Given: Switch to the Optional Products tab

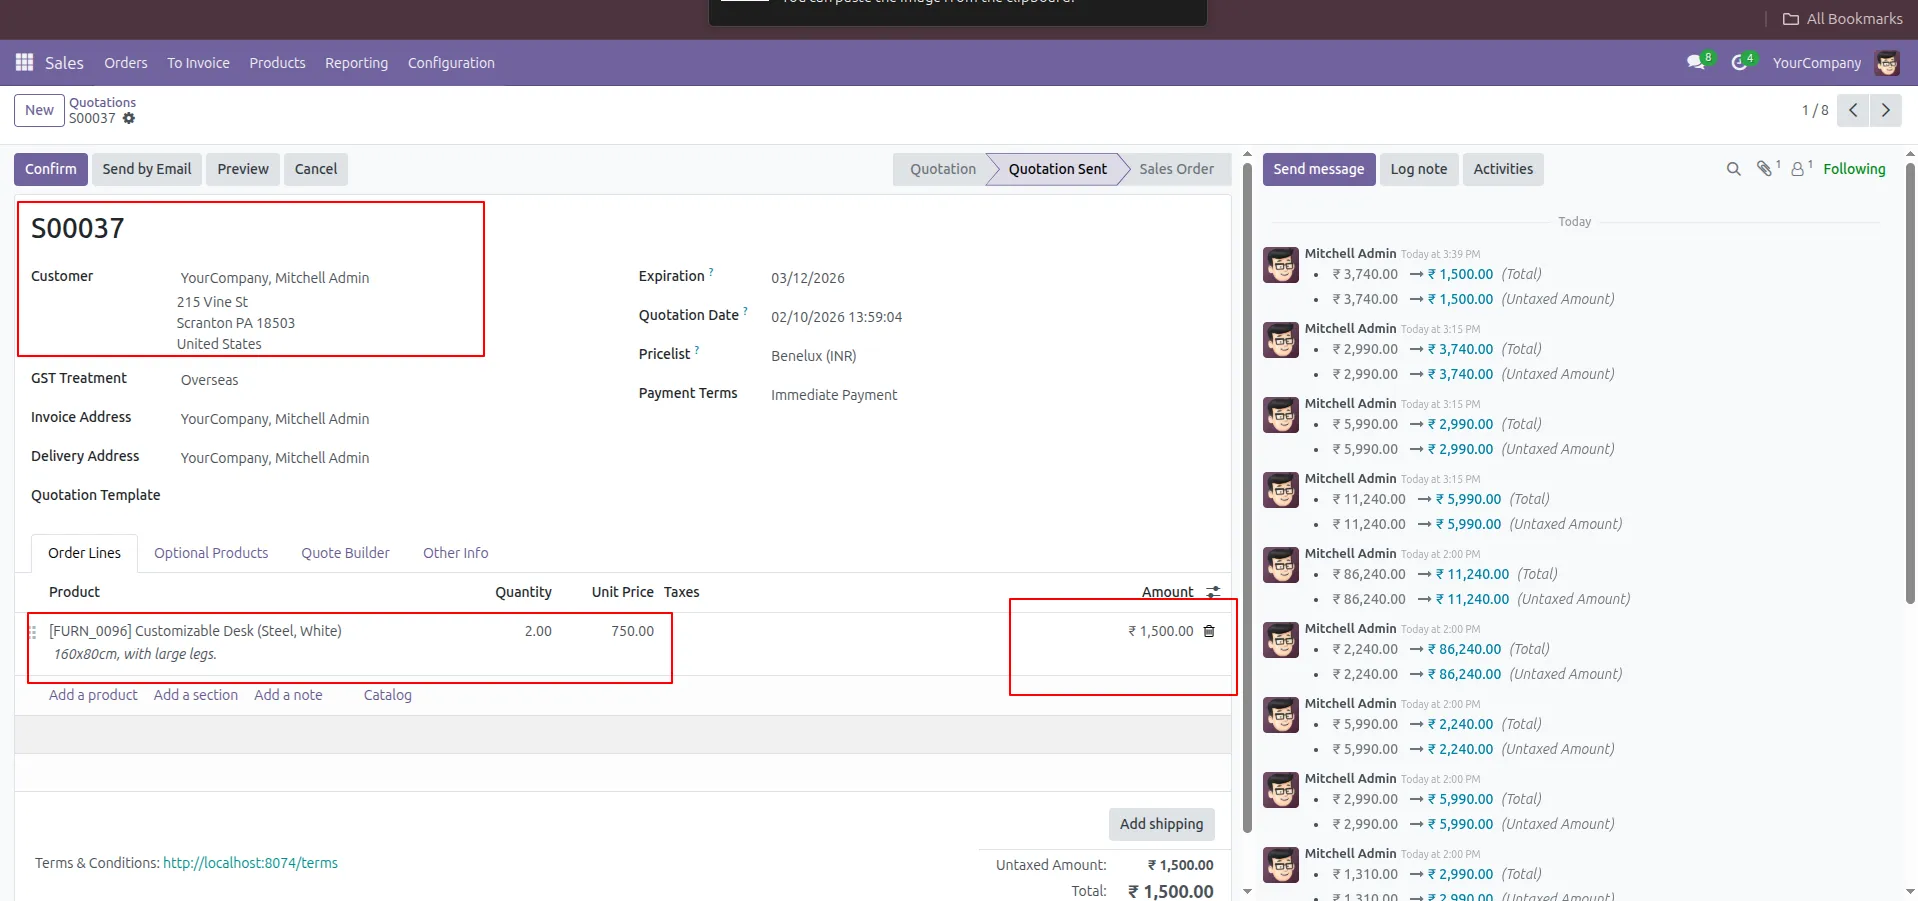Looking at the screenshot, I should (211, 553).
